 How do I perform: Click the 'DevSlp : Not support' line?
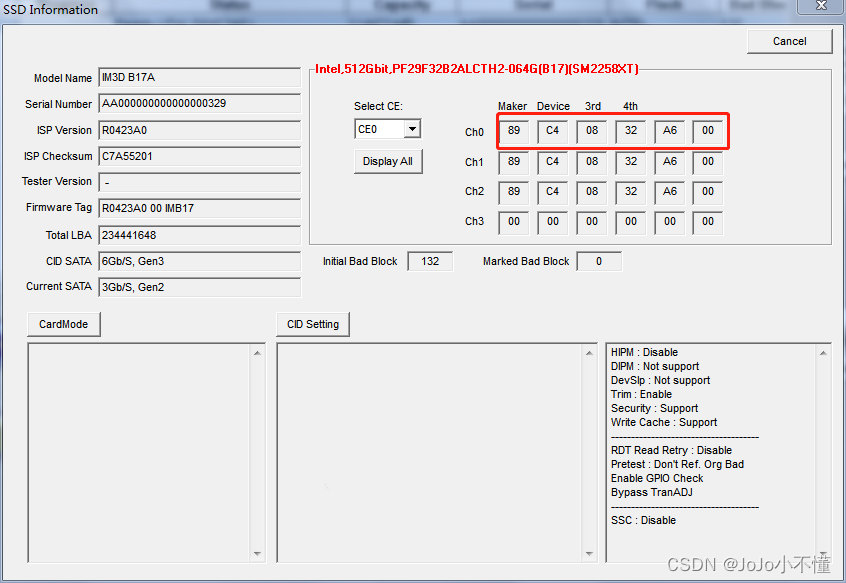[660, 380]
